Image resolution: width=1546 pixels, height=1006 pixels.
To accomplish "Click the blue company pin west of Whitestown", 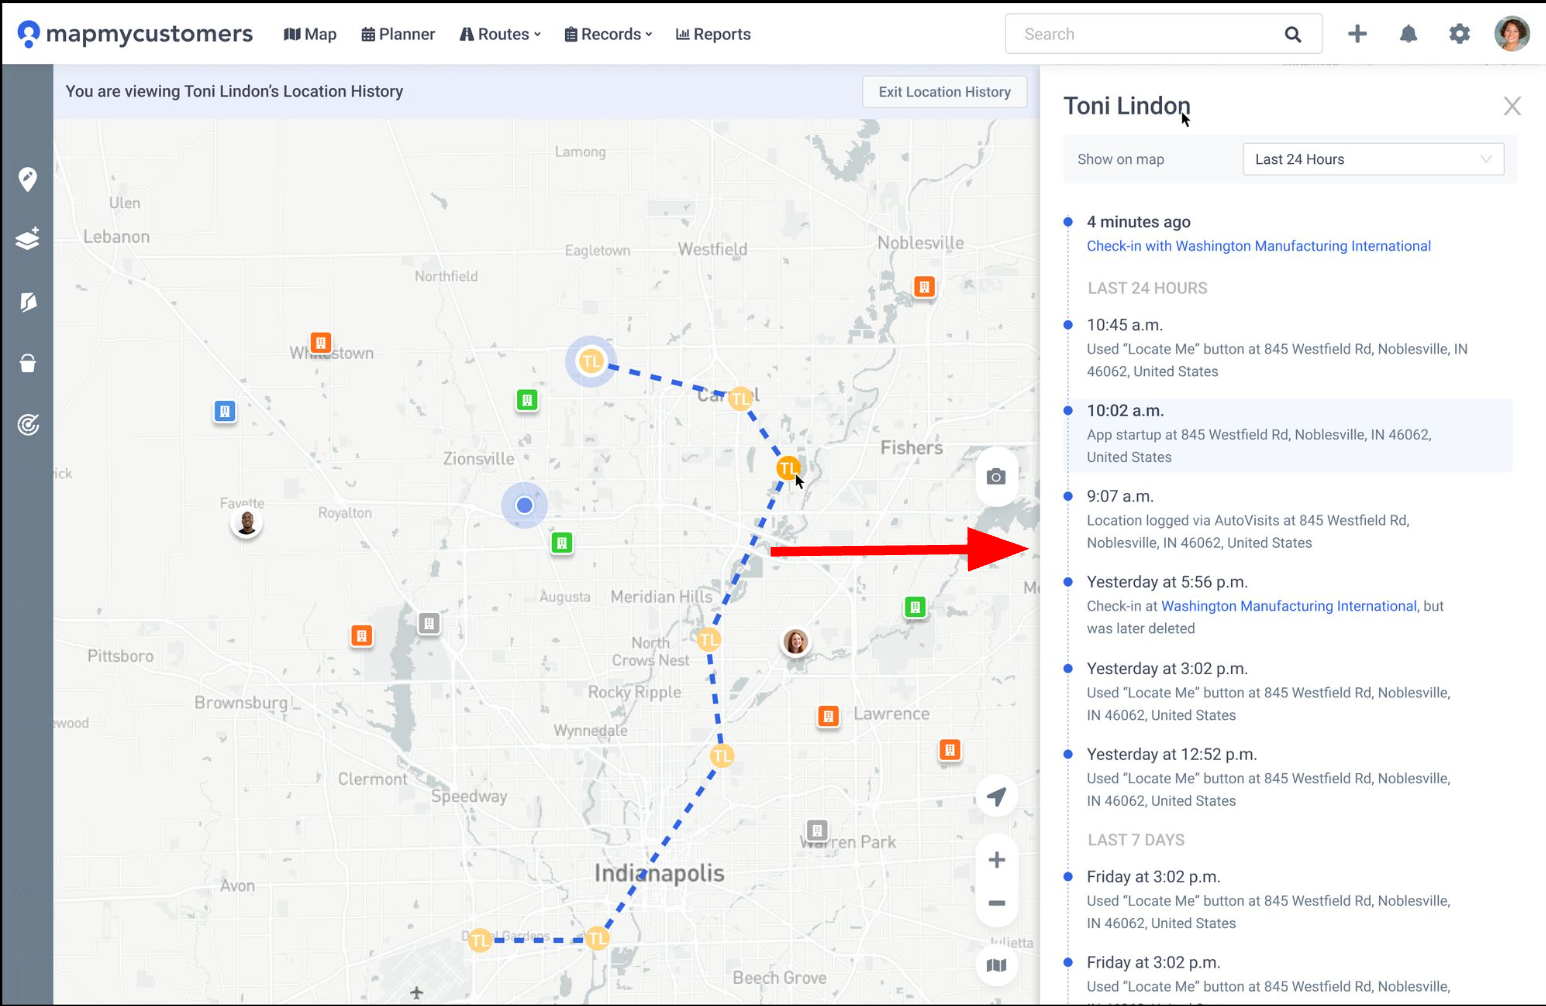I will 225,411.
